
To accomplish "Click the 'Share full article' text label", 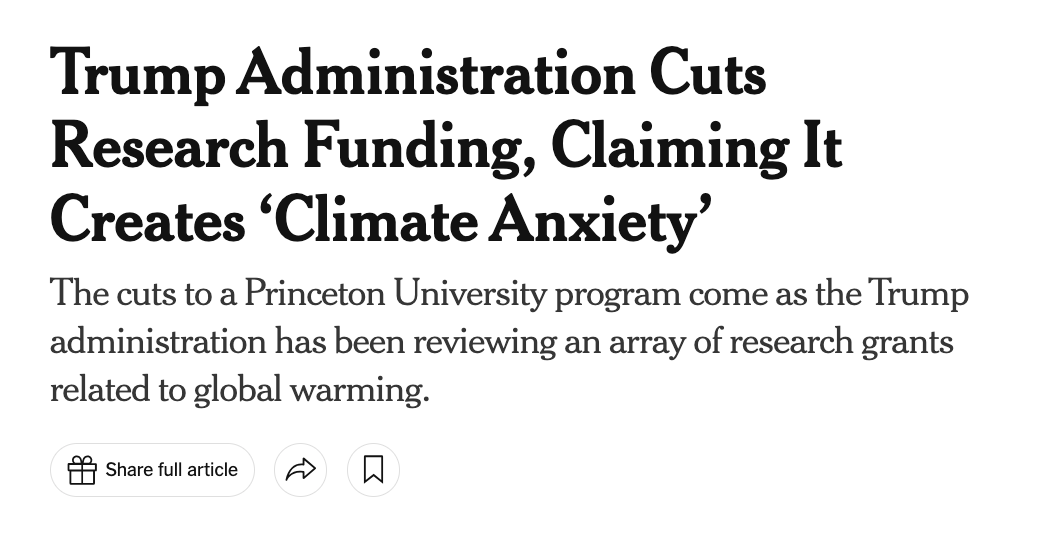I will (x=171, y=470).
